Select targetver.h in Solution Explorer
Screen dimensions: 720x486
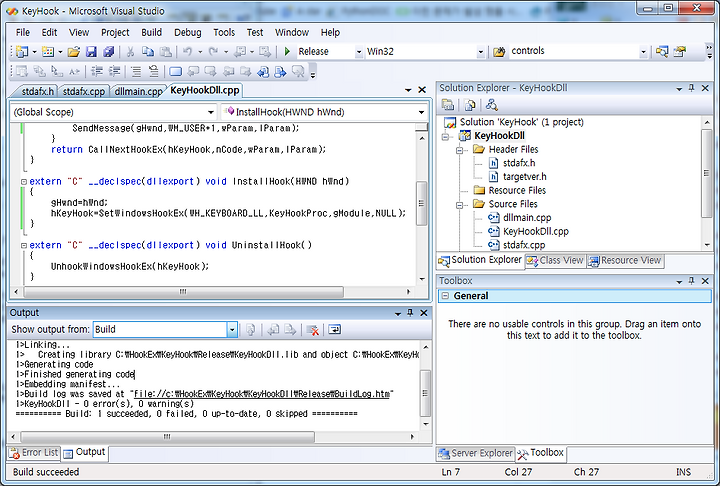tap(524, 176)
